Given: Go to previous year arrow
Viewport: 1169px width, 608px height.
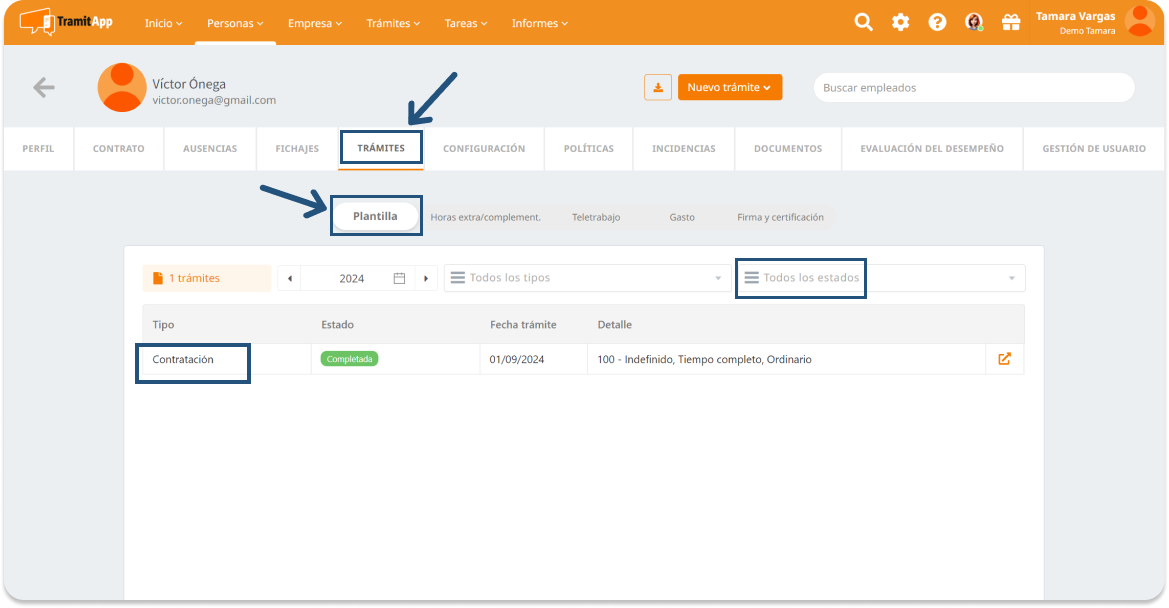Looking at the screenshot, I should pos(290,278).
